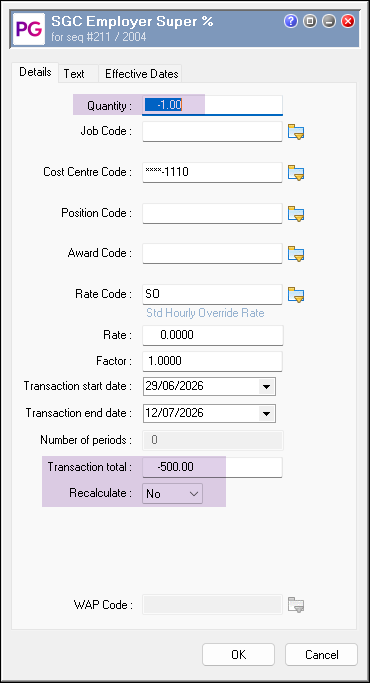Close the dialog with the red X
Screen dimensions: 370x683
coord(348,21)
